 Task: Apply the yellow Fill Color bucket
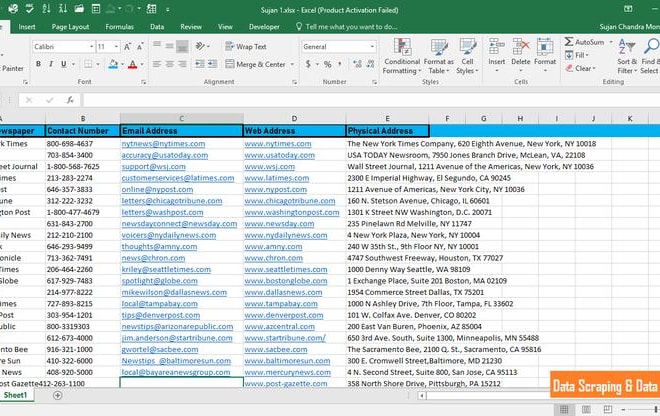(113, 64)
